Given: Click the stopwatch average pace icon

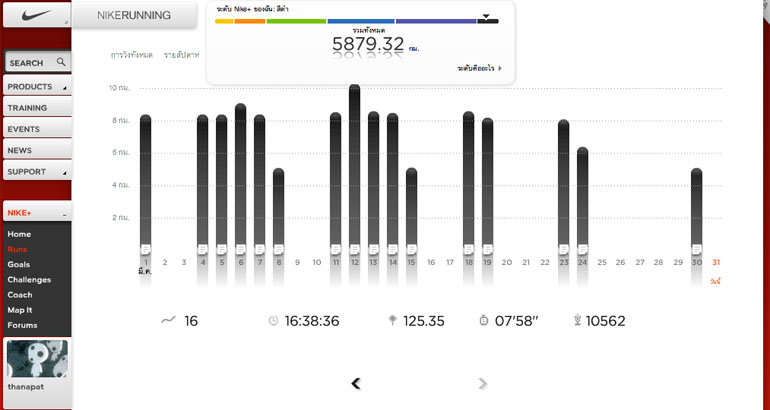Looking at the screenshot, I should coord(483,321).
